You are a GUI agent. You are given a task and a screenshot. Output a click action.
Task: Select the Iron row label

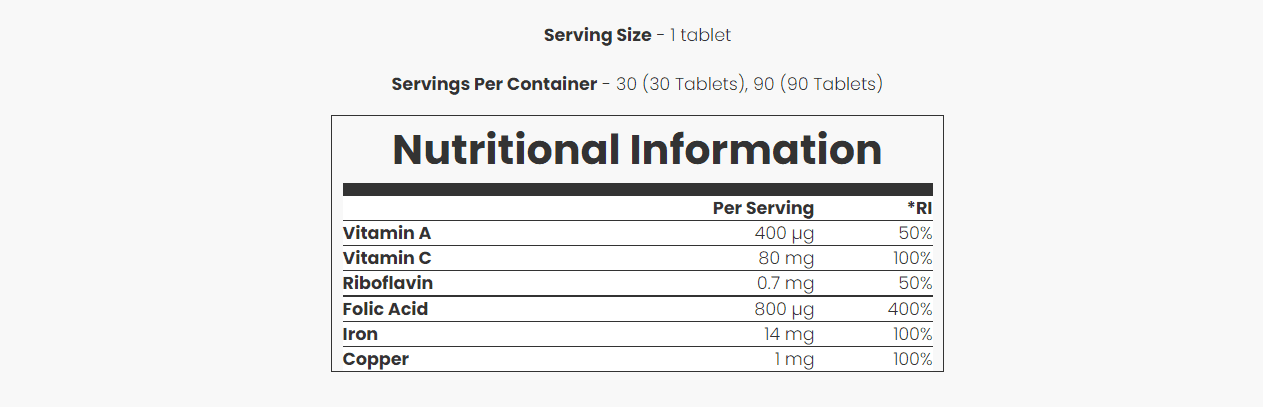point(360,334)
